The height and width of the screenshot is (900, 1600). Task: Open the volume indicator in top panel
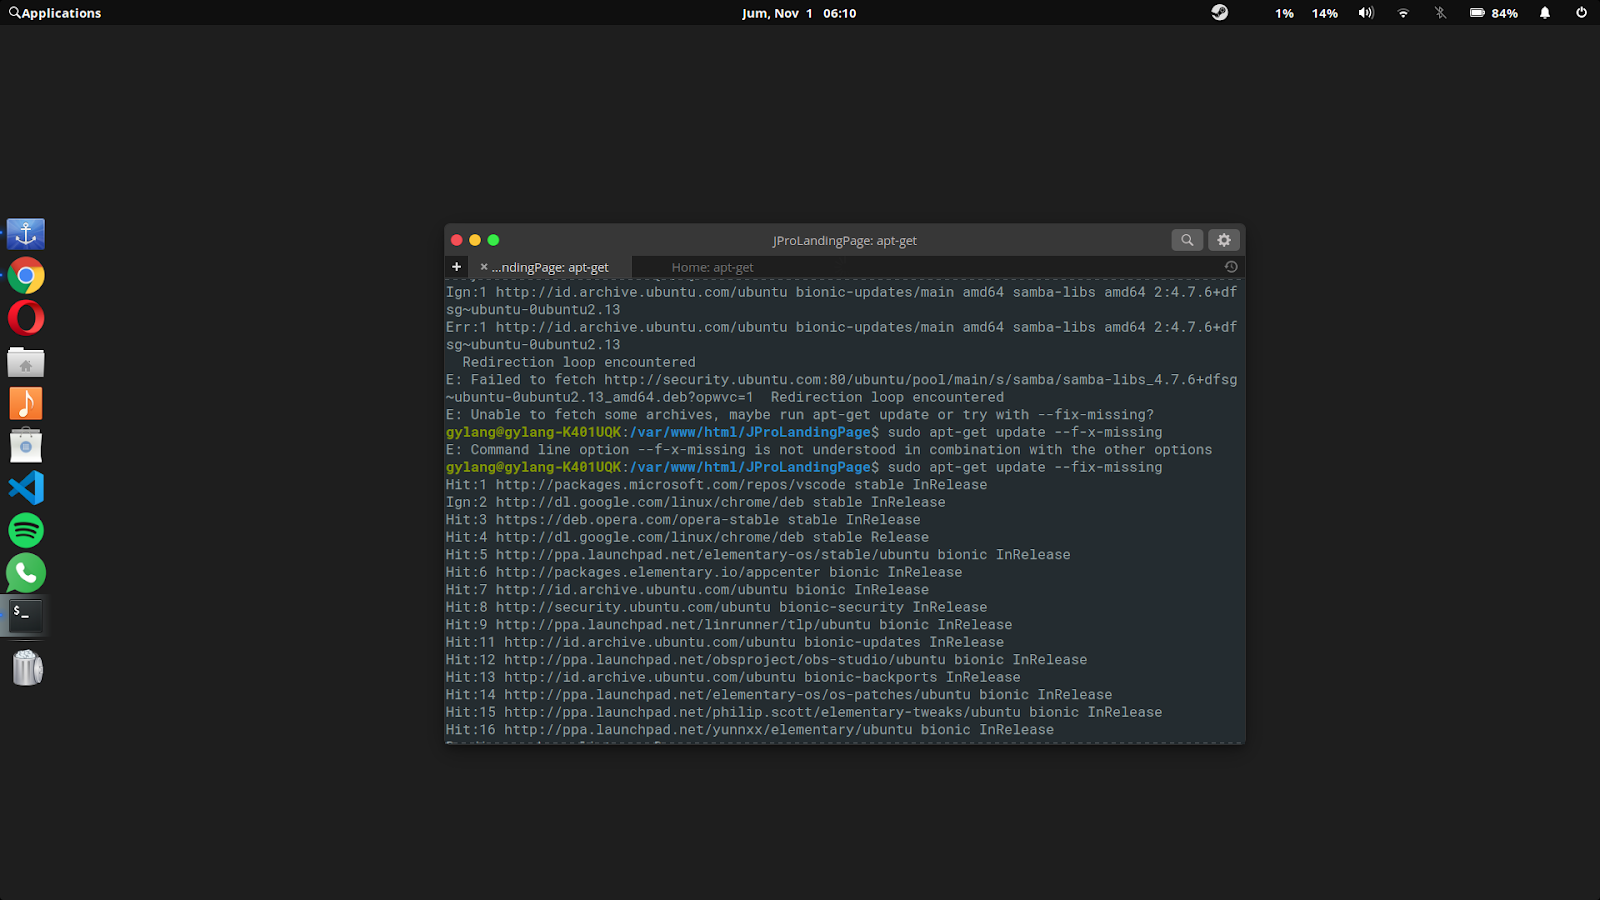coord(1366,13)
